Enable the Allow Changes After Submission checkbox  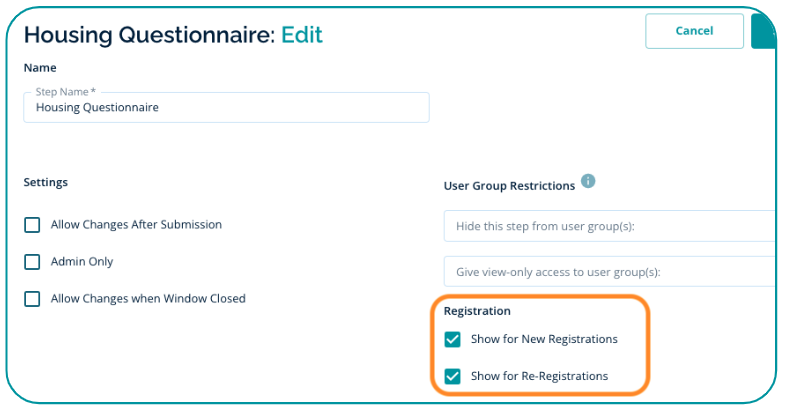[x=33, y=225]
